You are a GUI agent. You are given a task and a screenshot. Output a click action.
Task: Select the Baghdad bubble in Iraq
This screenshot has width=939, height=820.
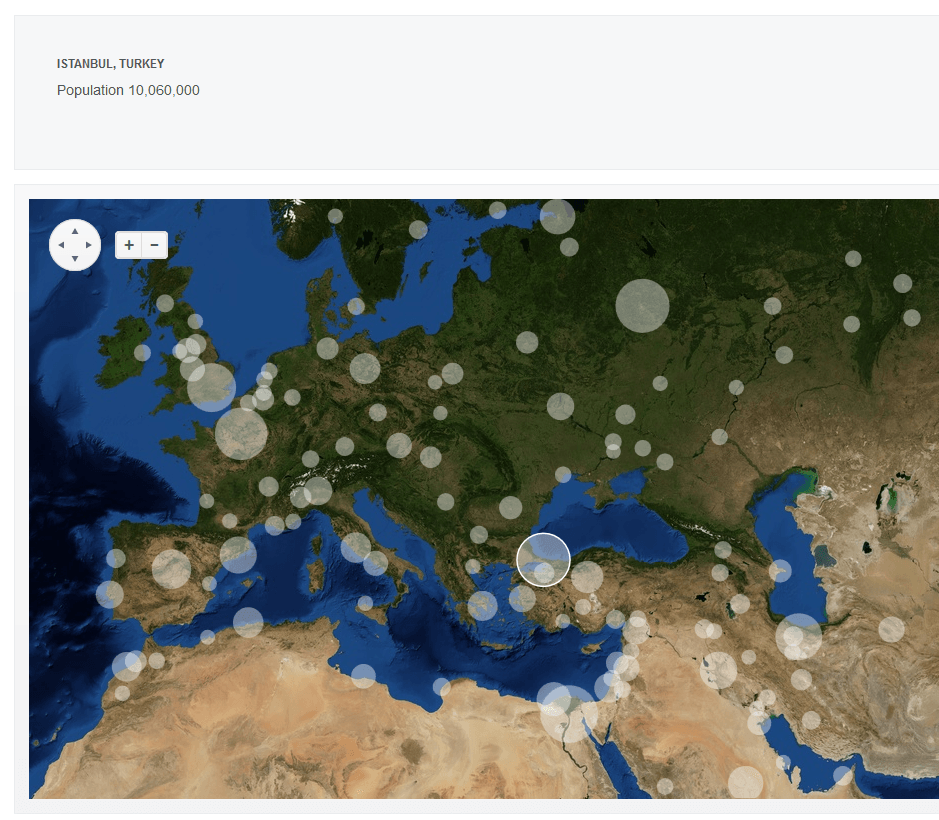(x=719, y=670)
